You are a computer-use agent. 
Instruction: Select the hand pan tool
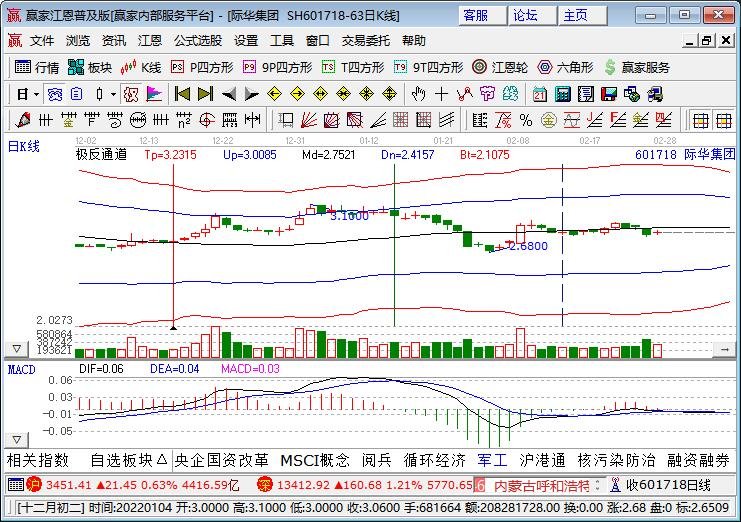418,94
